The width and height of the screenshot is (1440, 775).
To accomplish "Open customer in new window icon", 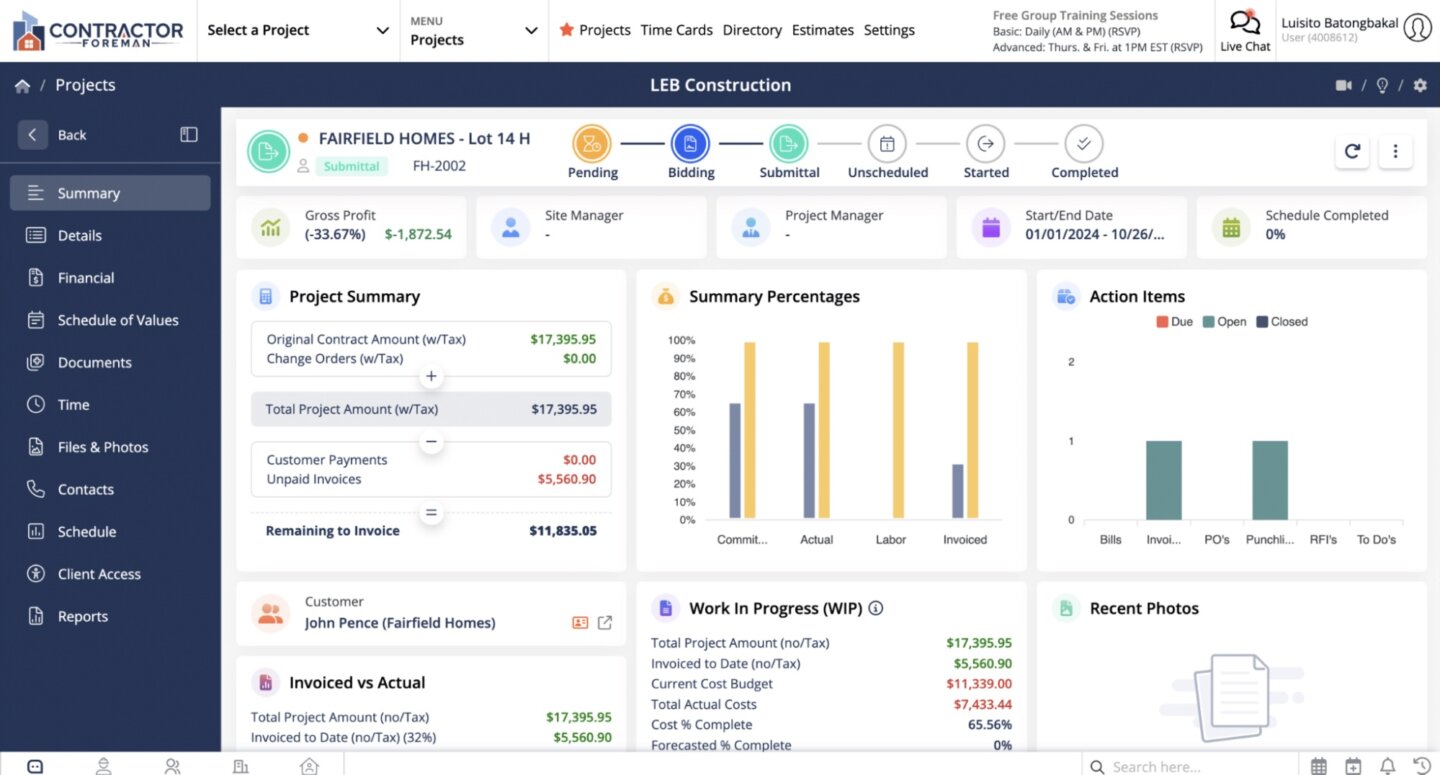I will [x=605, y=623].
